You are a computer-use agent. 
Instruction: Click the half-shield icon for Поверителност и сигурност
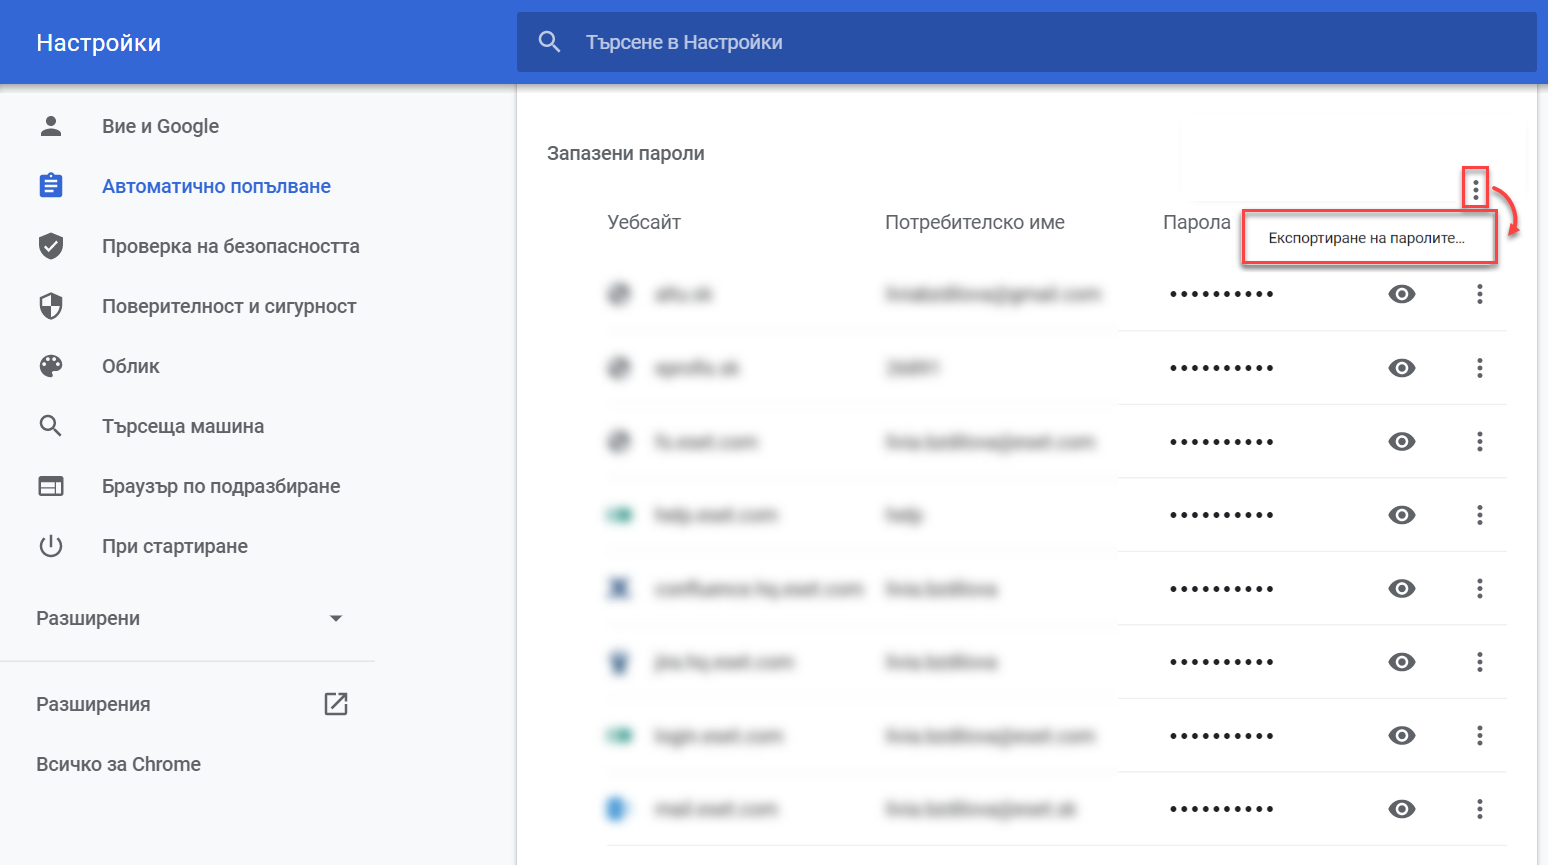(x=51, y=306)
